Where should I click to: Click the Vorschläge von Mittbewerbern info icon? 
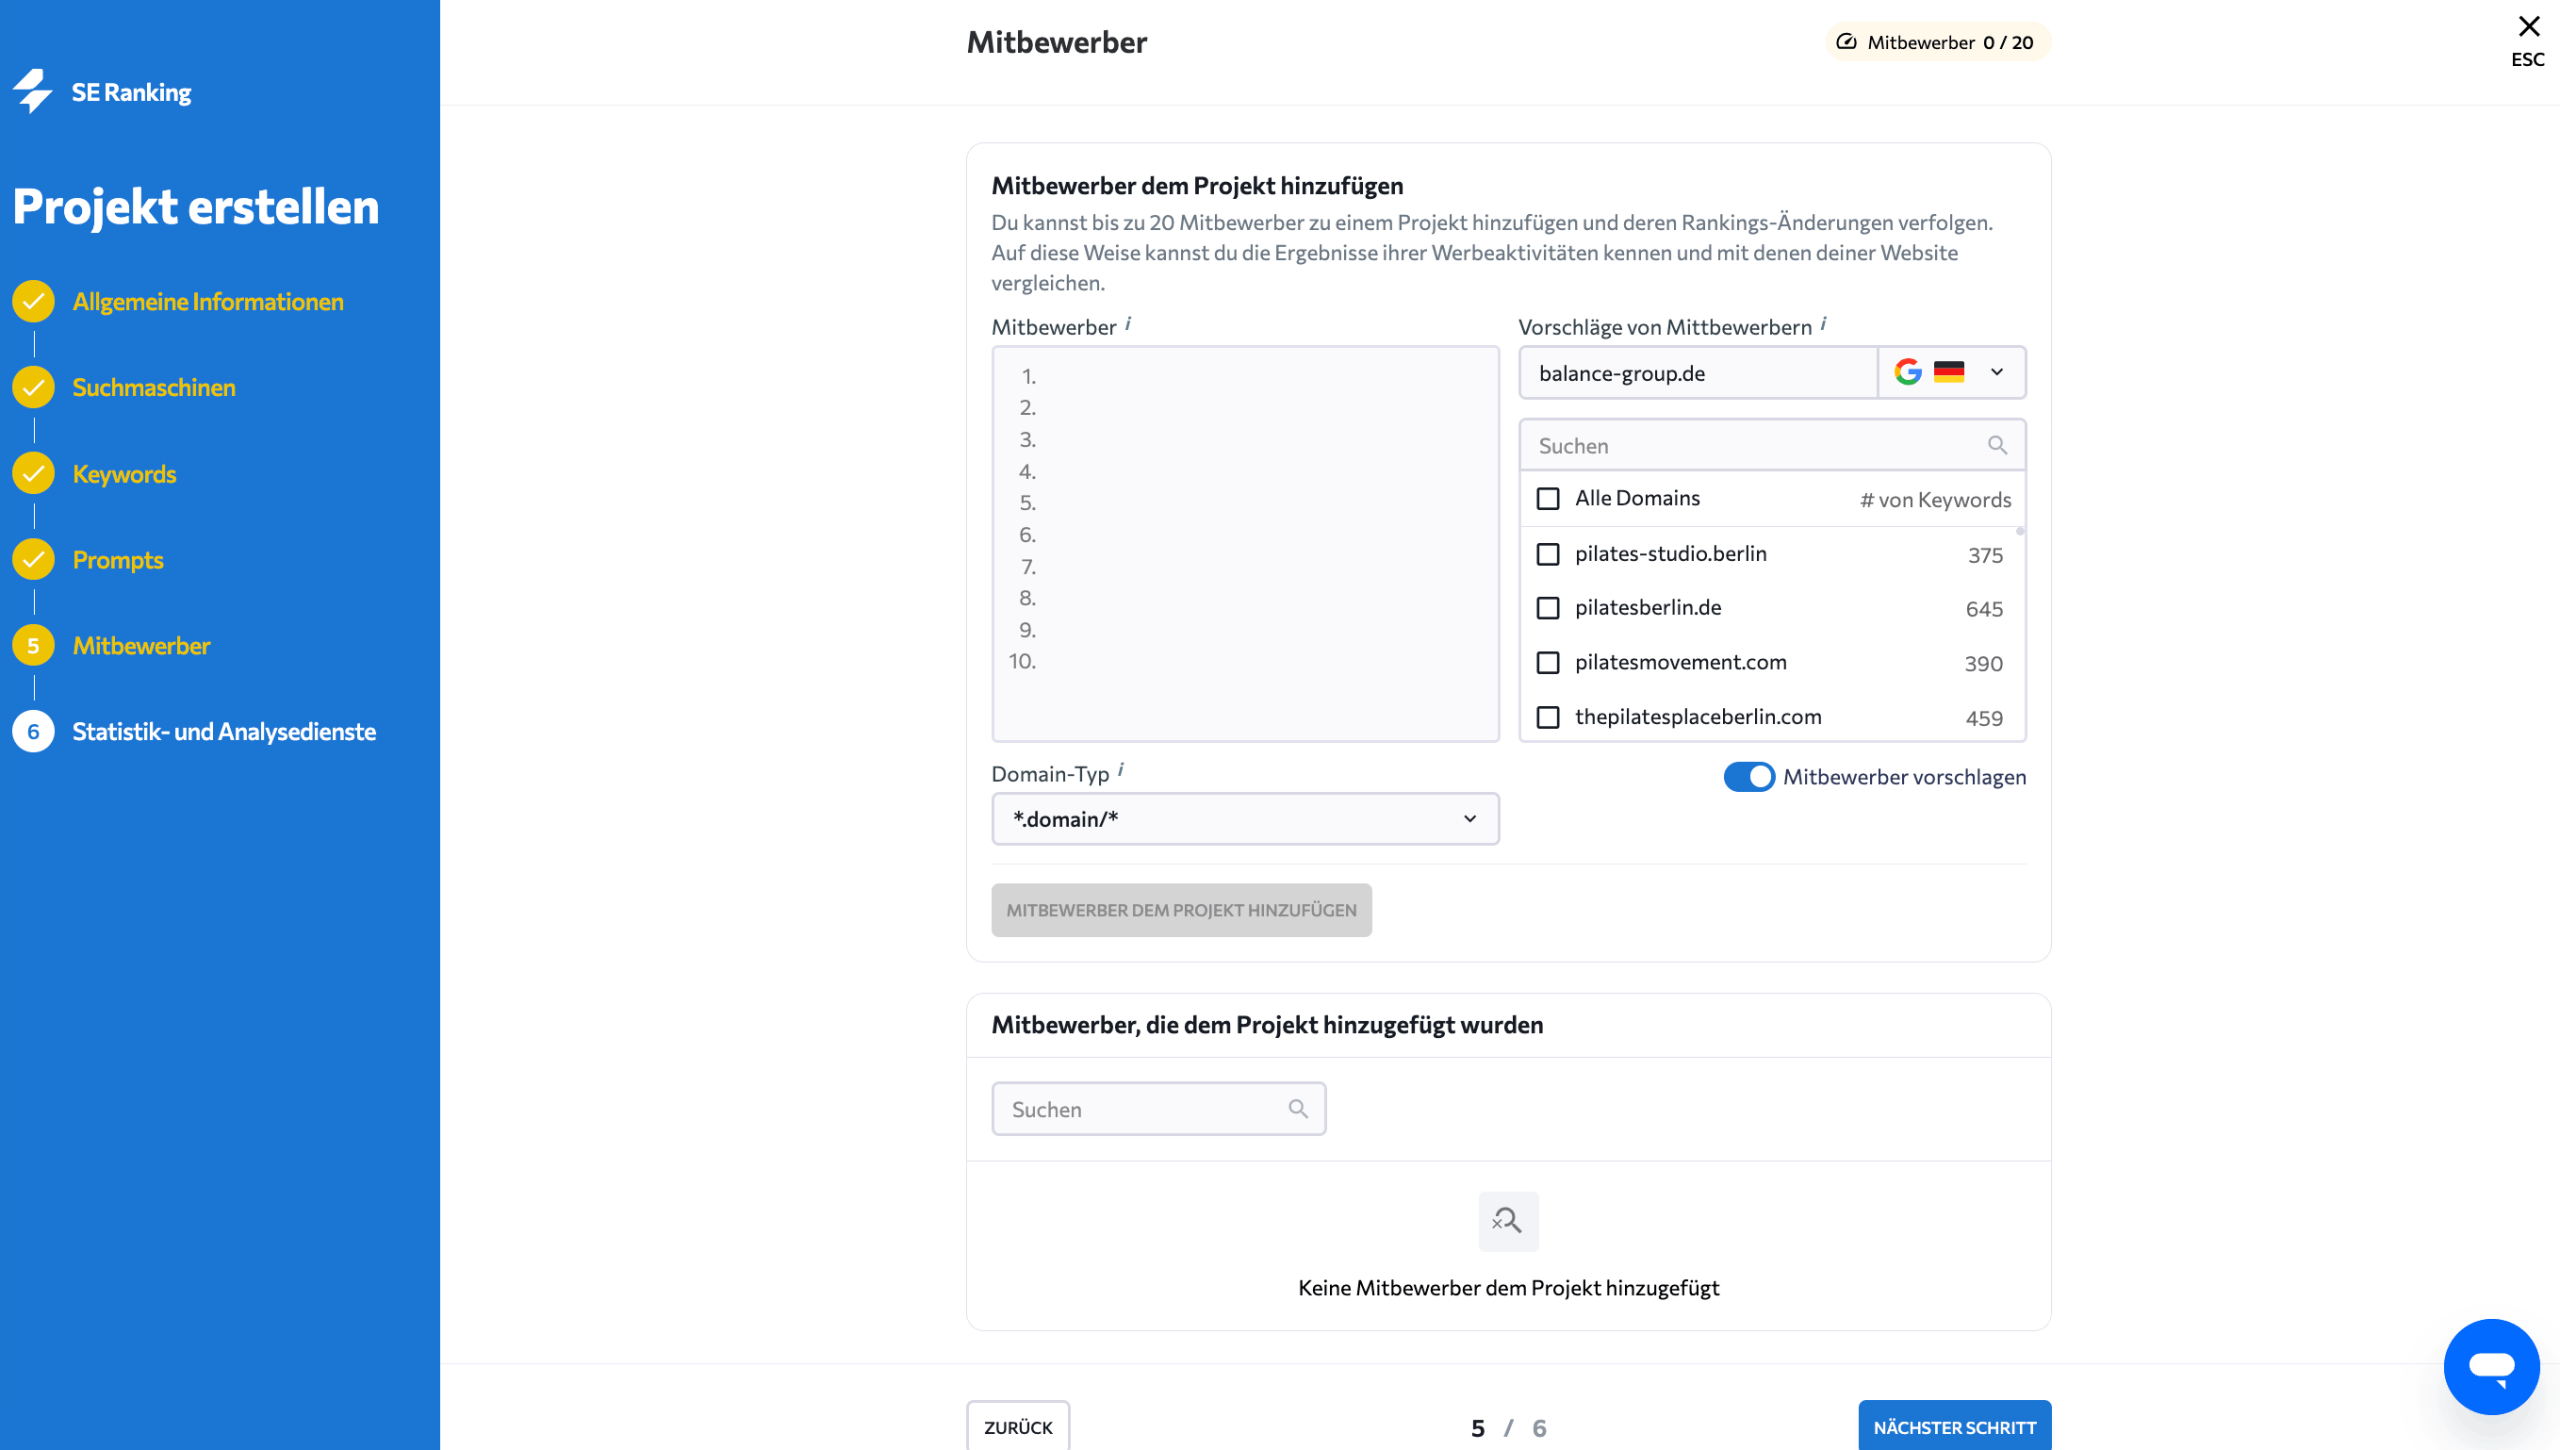pyautogui.click(x=1823, y=323)
